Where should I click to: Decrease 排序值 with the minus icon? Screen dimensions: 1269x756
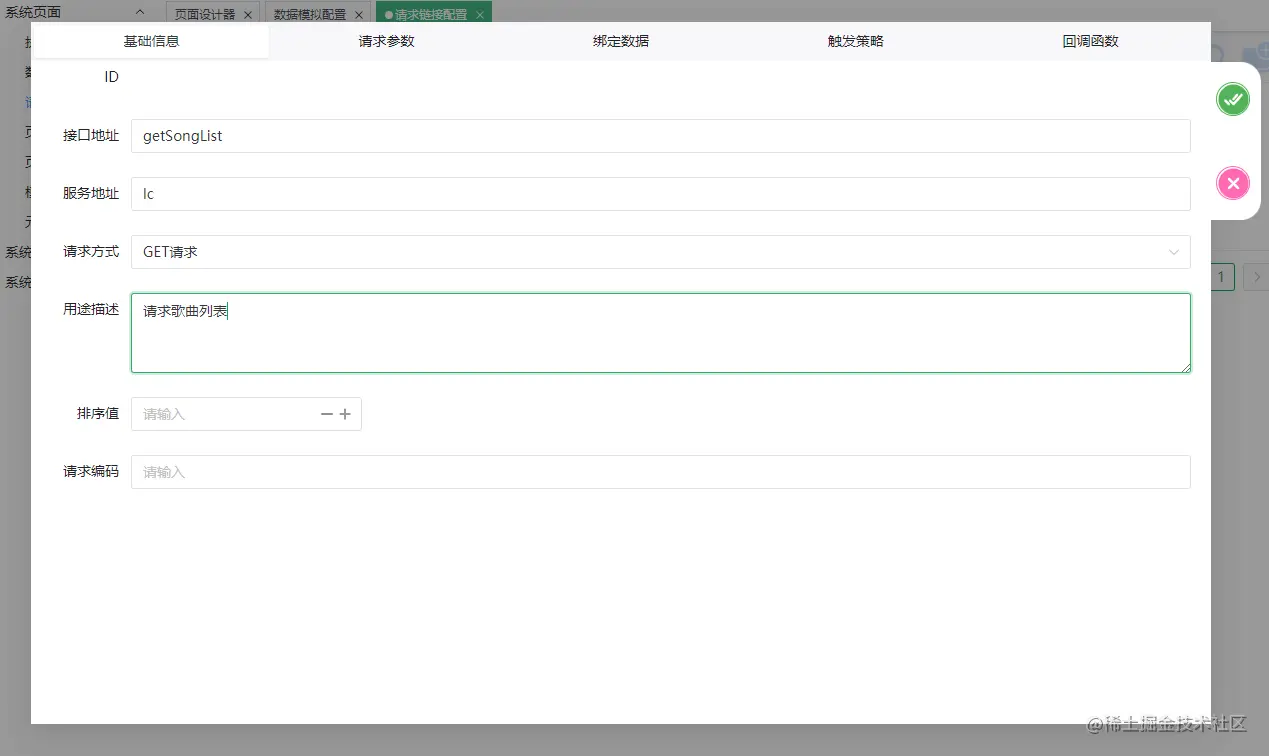326,414
